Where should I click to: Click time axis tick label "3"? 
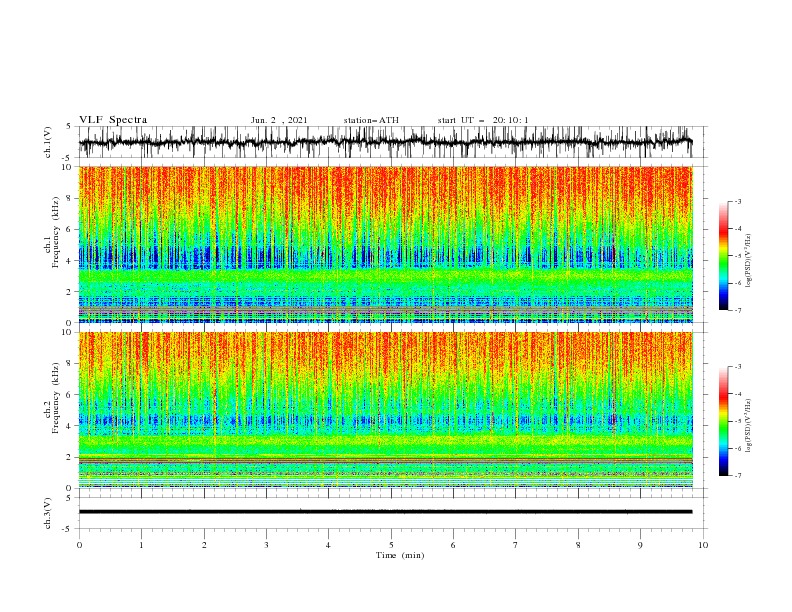click(266, 545)
